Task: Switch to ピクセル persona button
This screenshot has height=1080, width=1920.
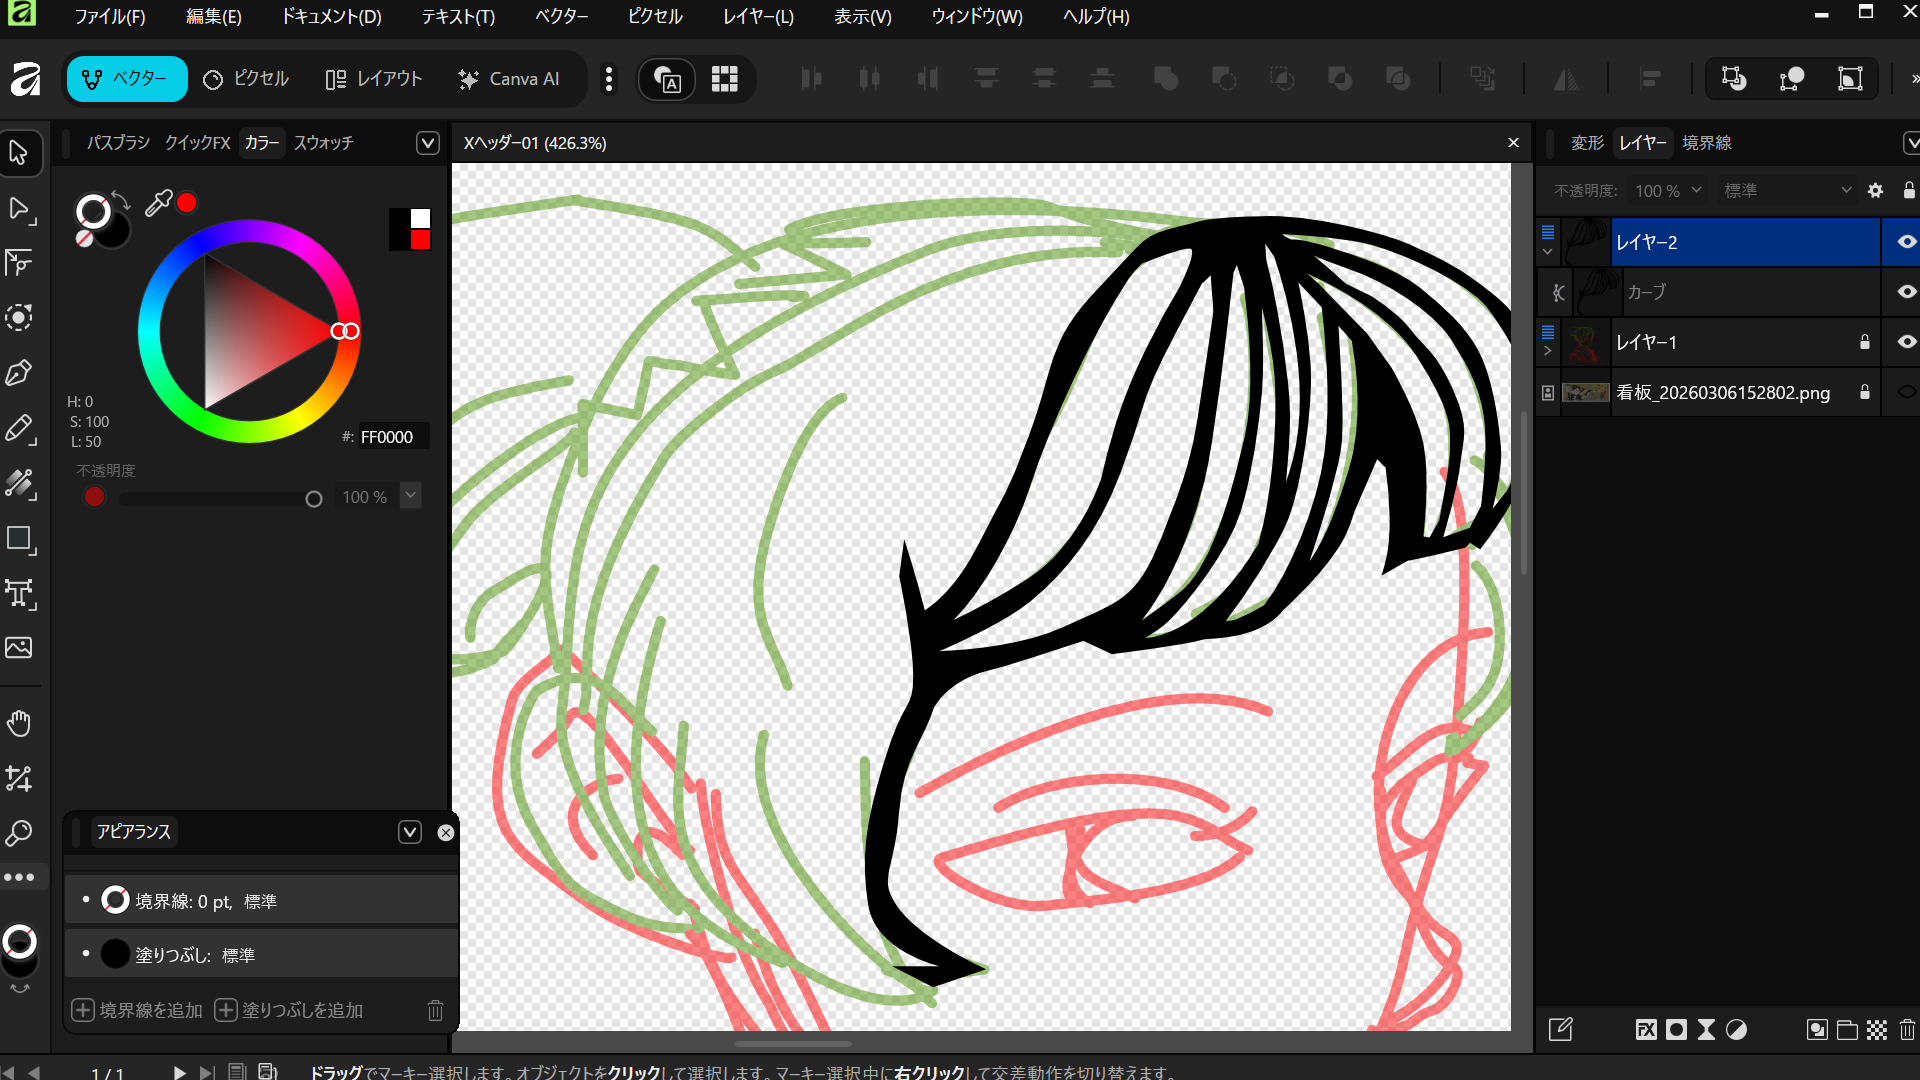Action: (x=246, y=79)
